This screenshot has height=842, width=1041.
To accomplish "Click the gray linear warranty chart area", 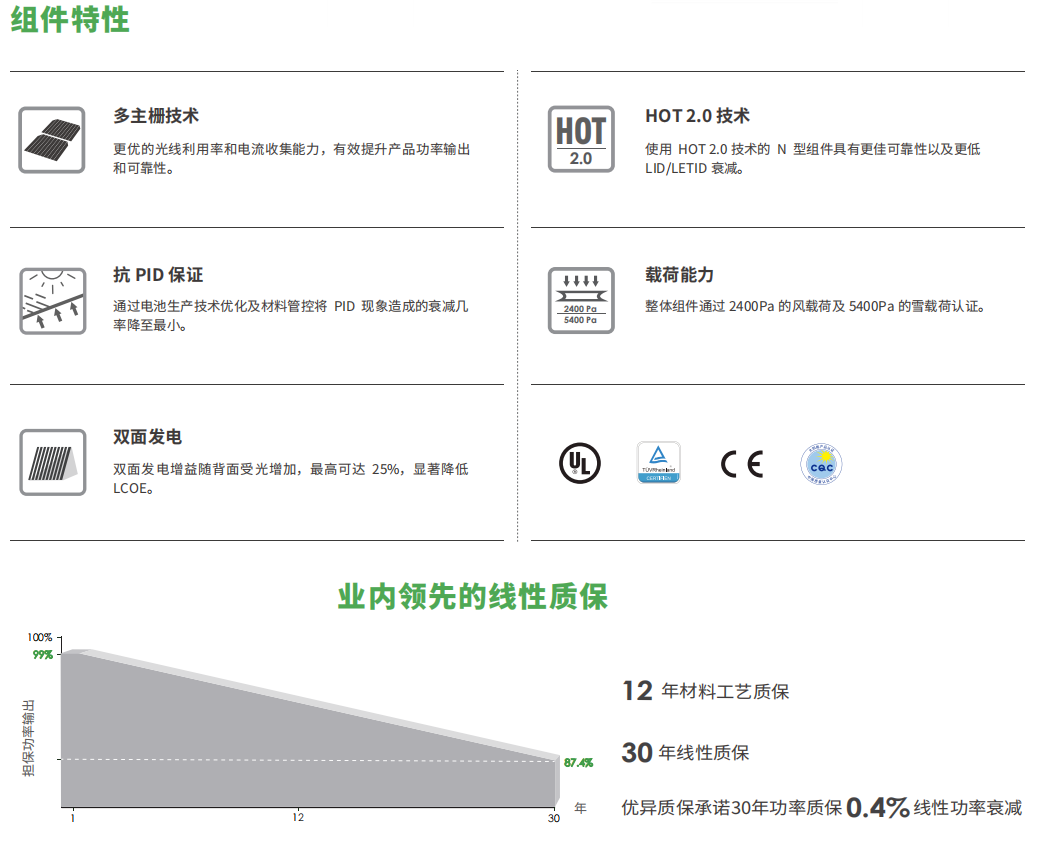I will pyautogui.click(x=310, y=728).
